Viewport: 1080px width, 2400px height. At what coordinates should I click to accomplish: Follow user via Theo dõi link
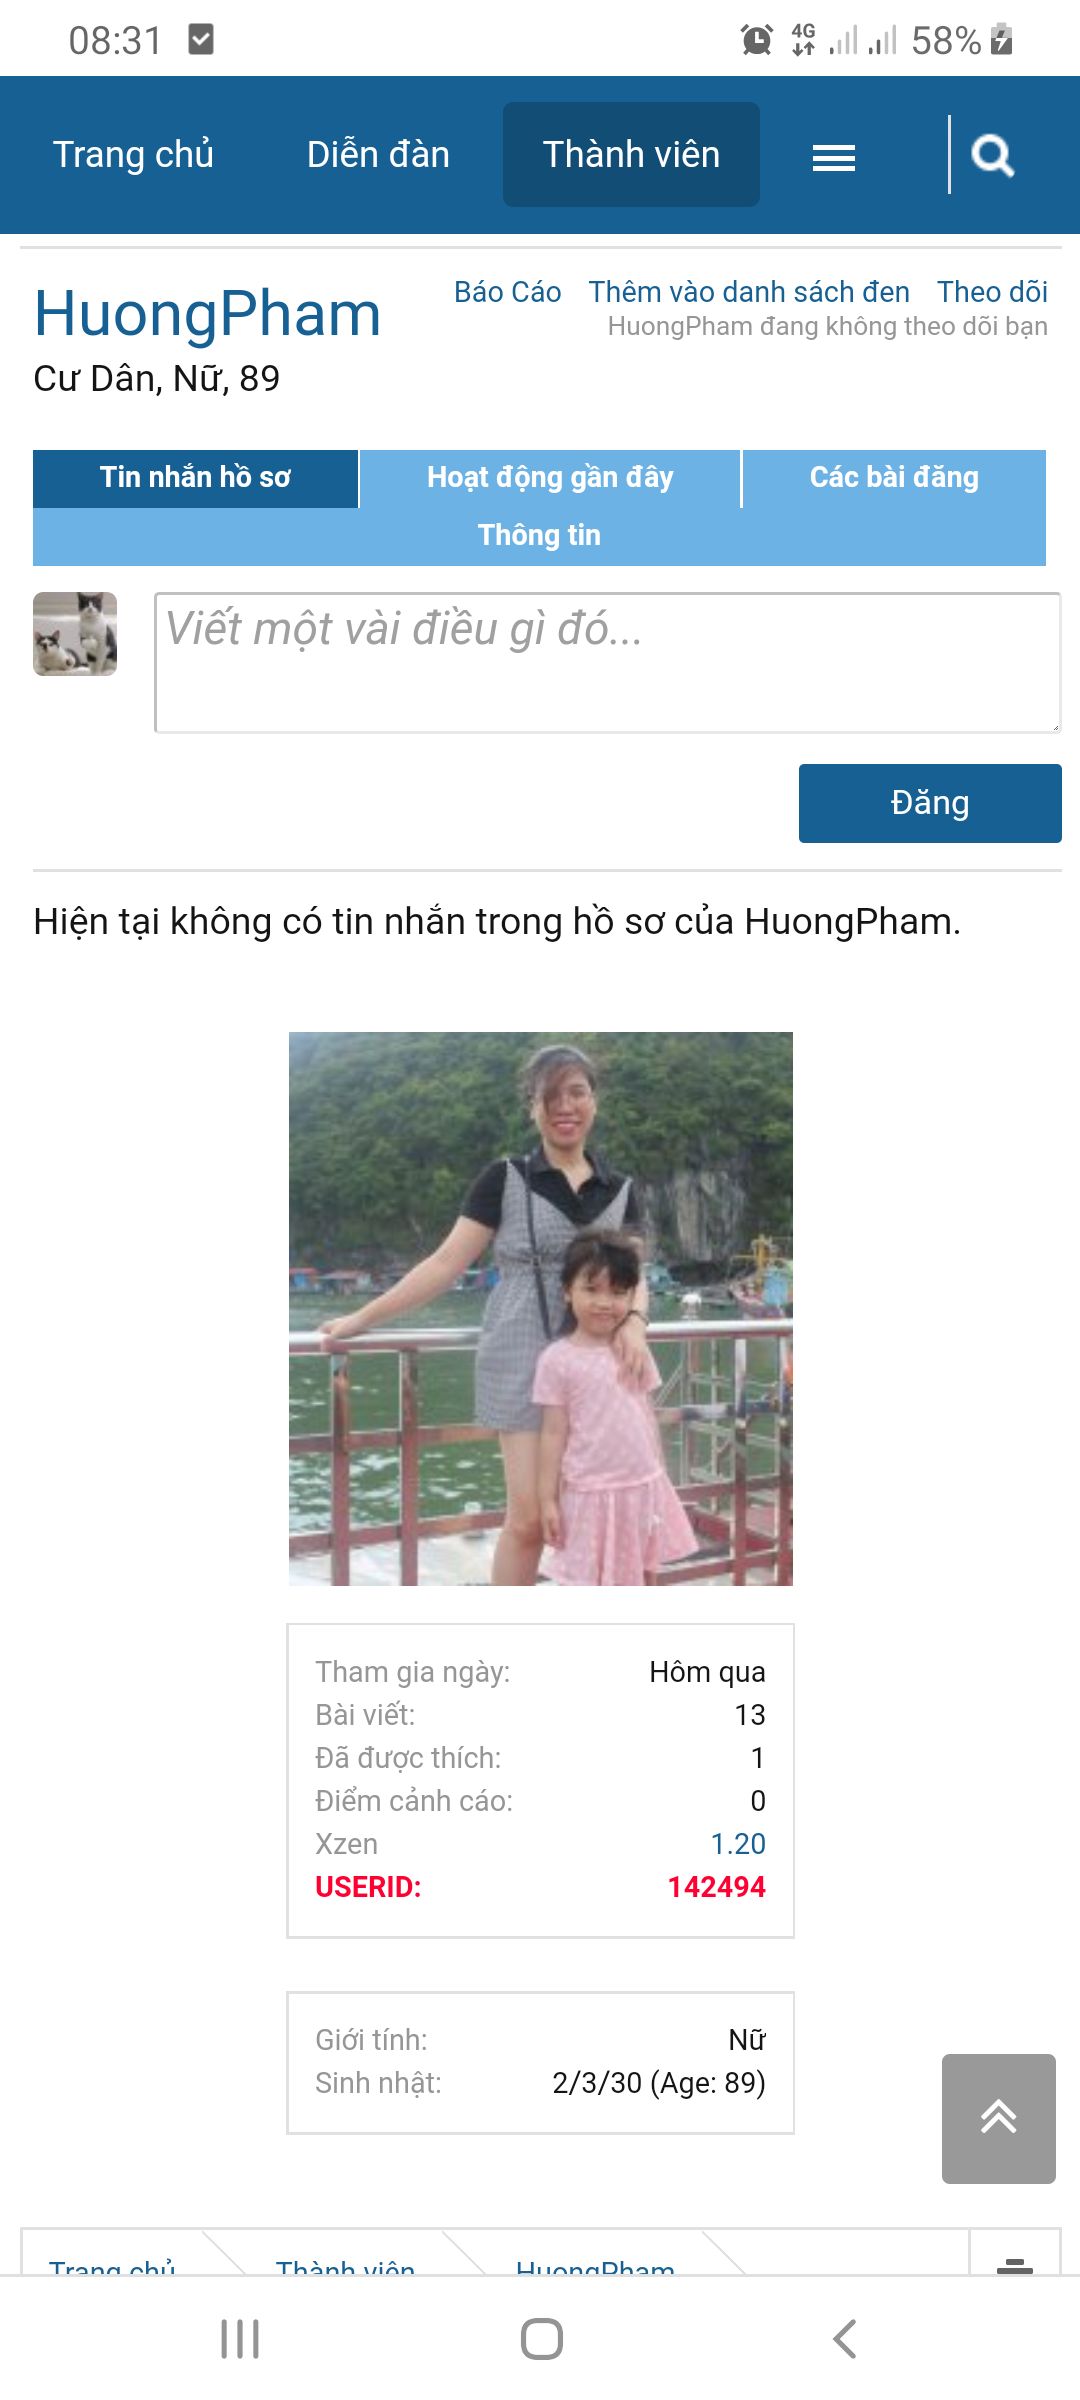coord(992,292)
